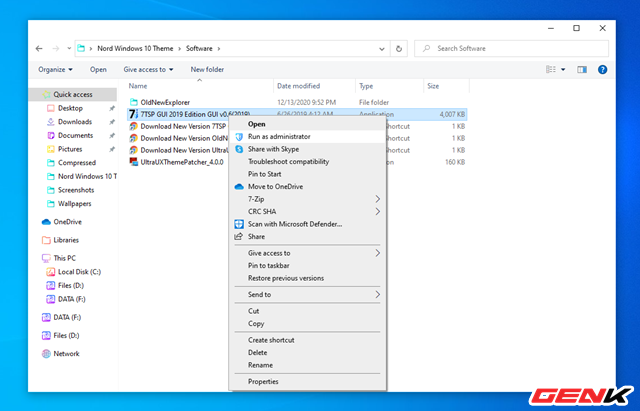The image size is (640, 411).
Task: Select the Screenshots folder in sidebar
Action: coord(76,190)
